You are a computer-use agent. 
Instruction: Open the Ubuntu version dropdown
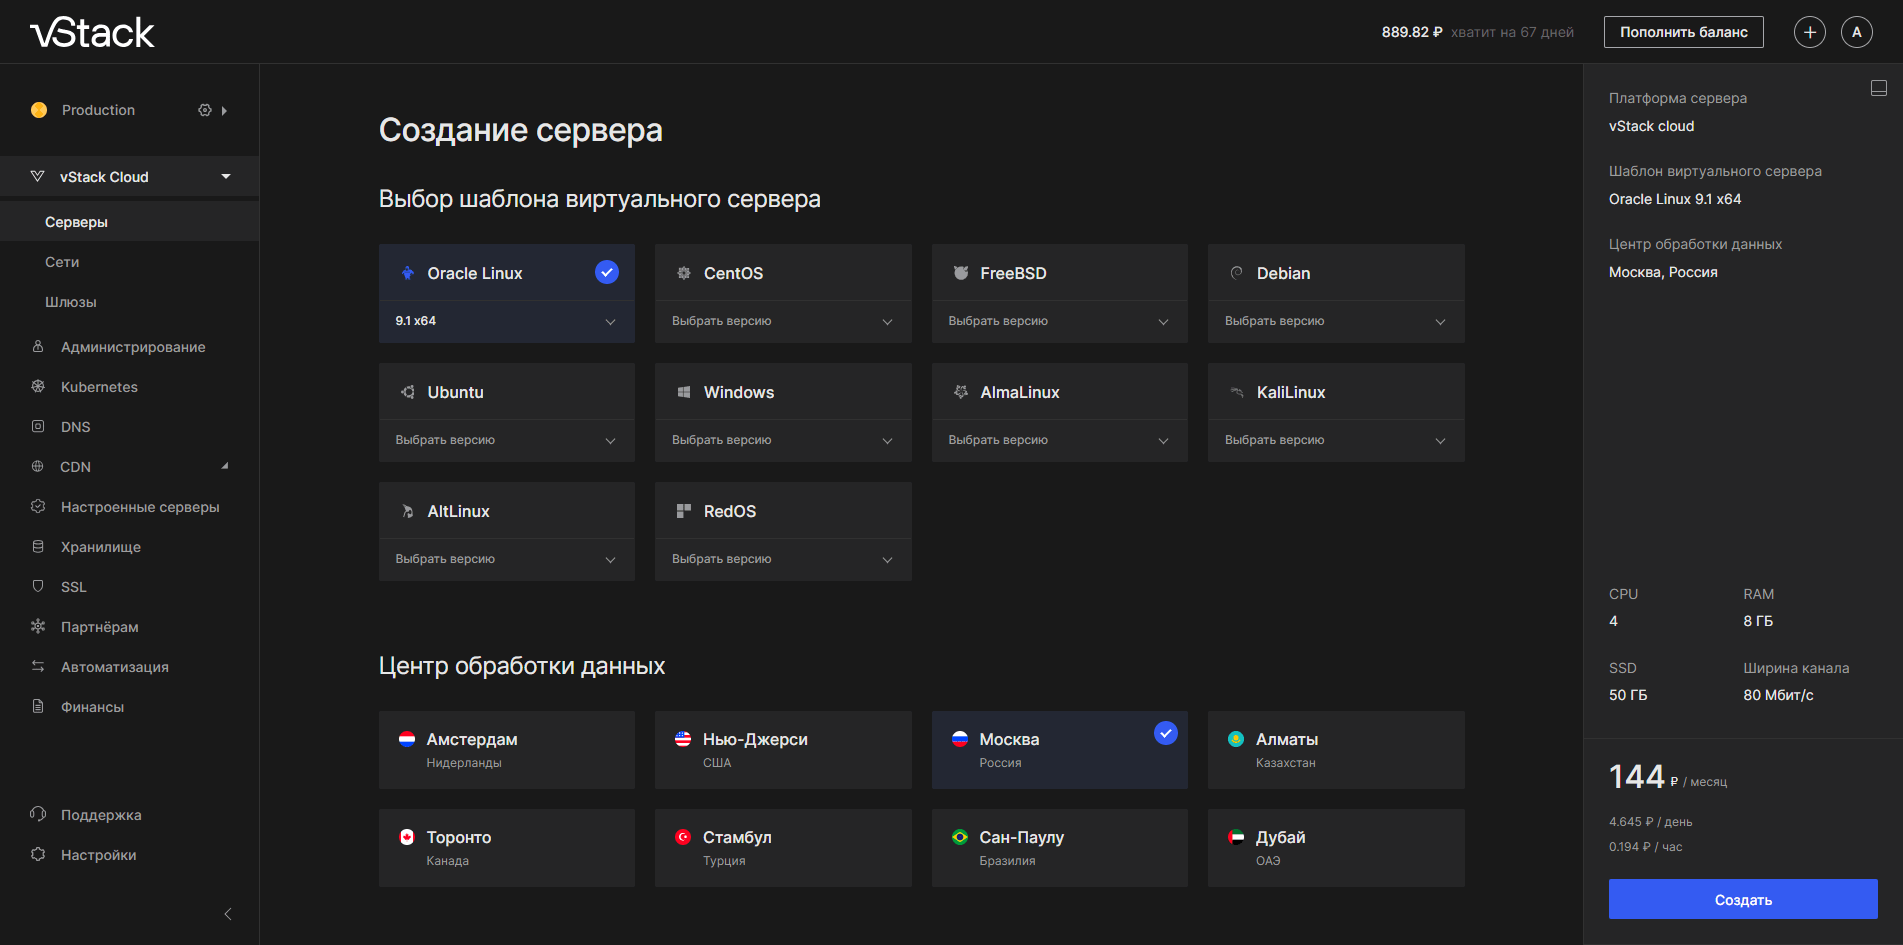pyautogui.click(x=506, y=440)
